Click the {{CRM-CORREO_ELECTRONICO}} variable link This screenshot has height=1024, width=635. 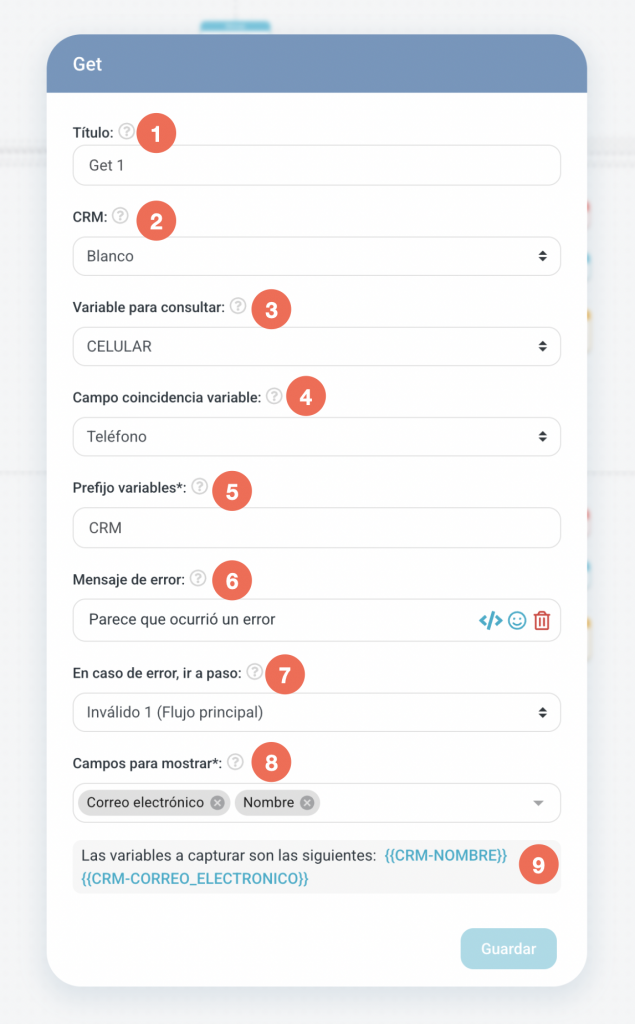pos(194,878)
